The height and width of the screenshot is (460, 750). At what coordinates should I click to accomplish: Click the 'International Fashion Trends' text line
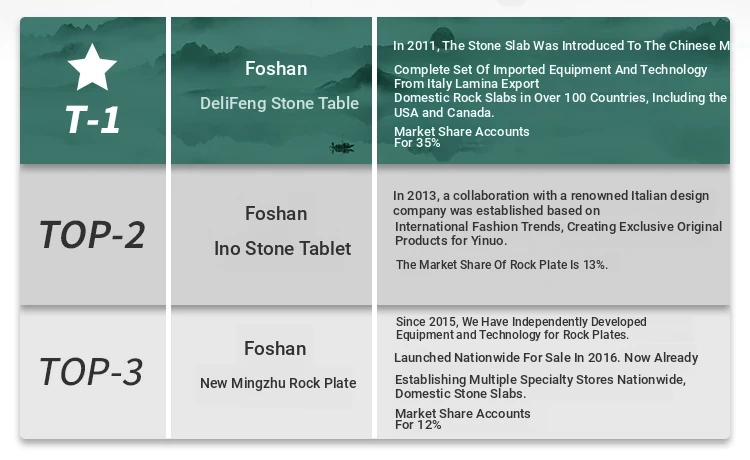558,227
